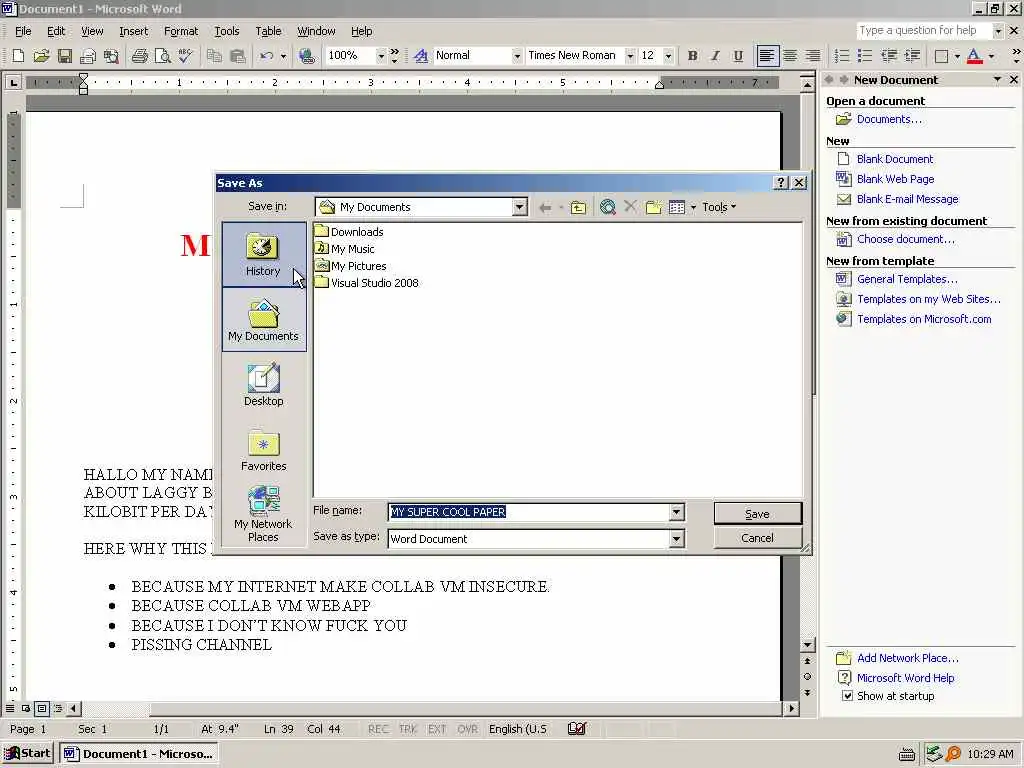This screenshot has width=1024, height=768.
Task: Open Favorites in Save As places bar
Action: 263,450
